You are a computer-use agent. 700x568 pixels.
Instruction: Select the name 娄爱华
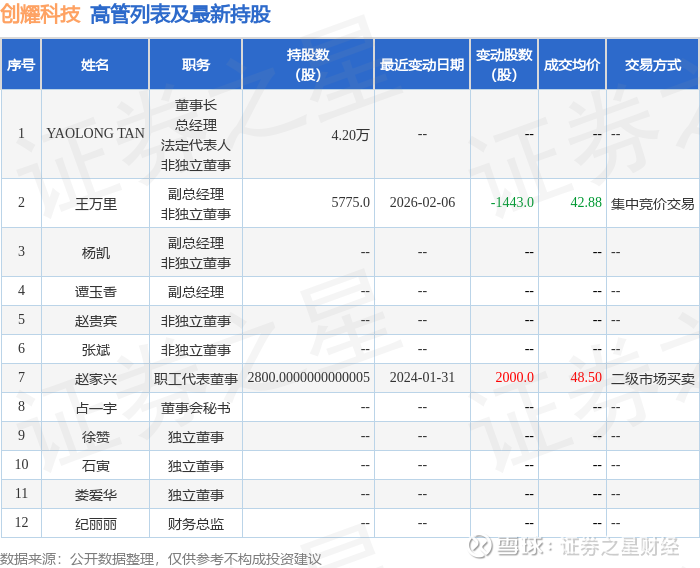coord(96,495)
